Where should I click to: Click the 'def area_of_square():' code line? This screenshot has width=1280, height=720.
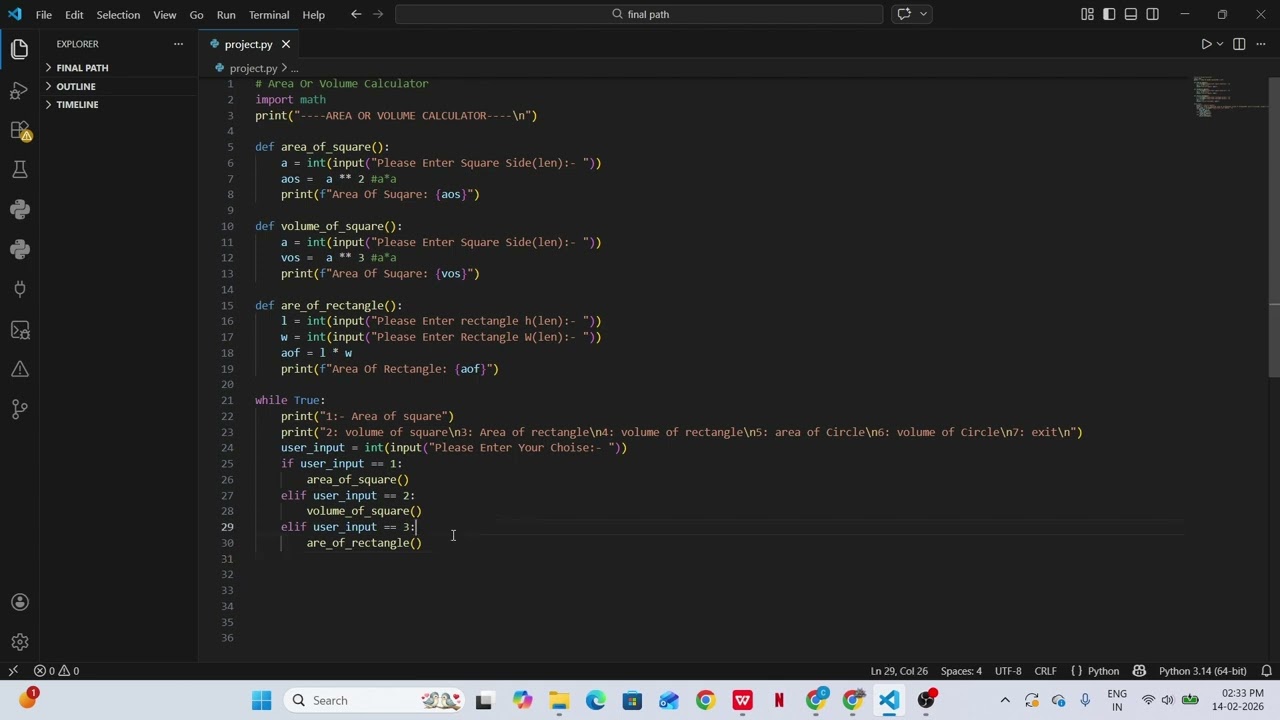tap(322, 147)
